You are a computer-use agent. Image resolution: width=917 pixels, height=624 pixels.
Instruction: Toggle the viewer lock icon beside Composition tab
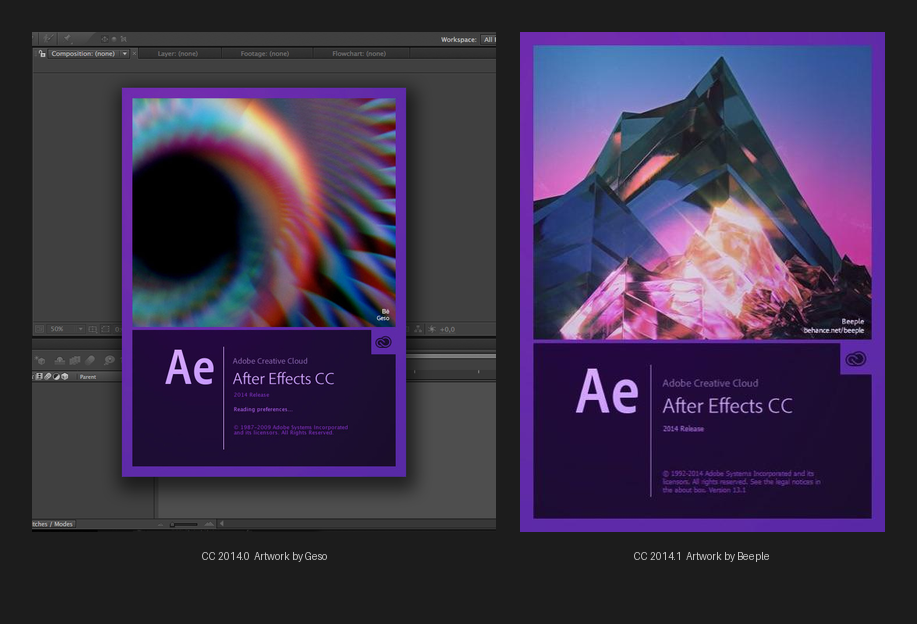pos(42,54)
